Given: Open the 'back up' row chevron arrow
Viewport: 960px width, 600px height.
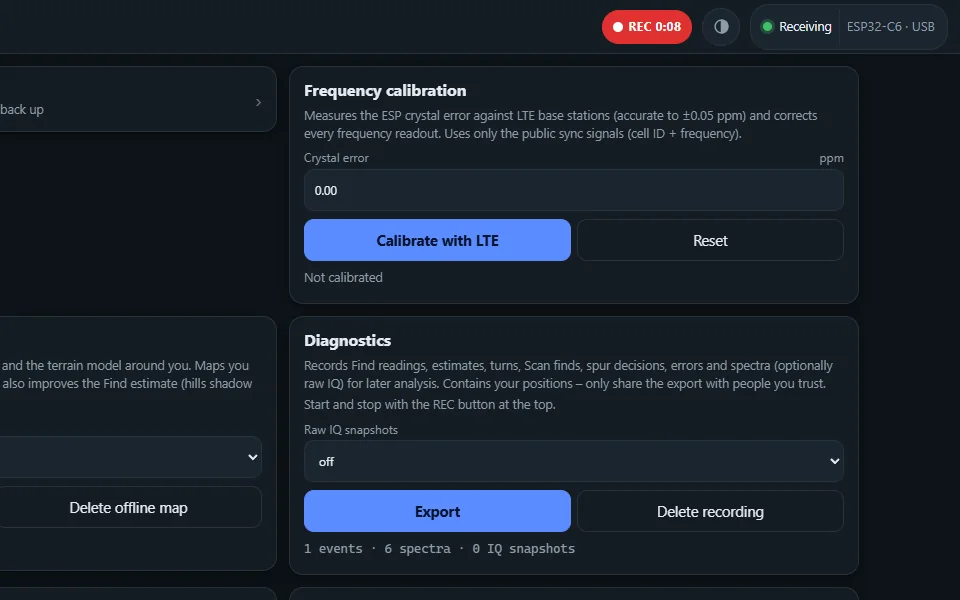Looking at the screenshot, I should pos(258,102).
